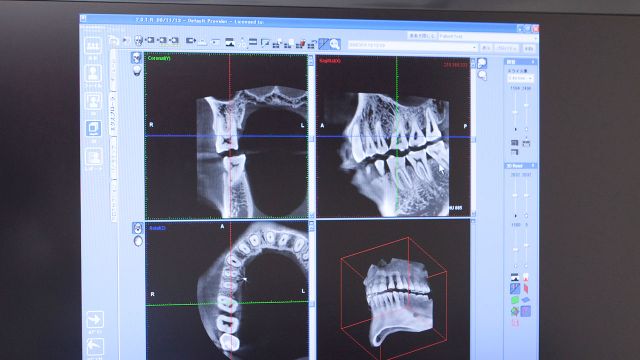The height and width of the screenshot is (360, 640).
Task: Click the lower magnifier icon beside Sagittal view
Action: click(482, 75)
